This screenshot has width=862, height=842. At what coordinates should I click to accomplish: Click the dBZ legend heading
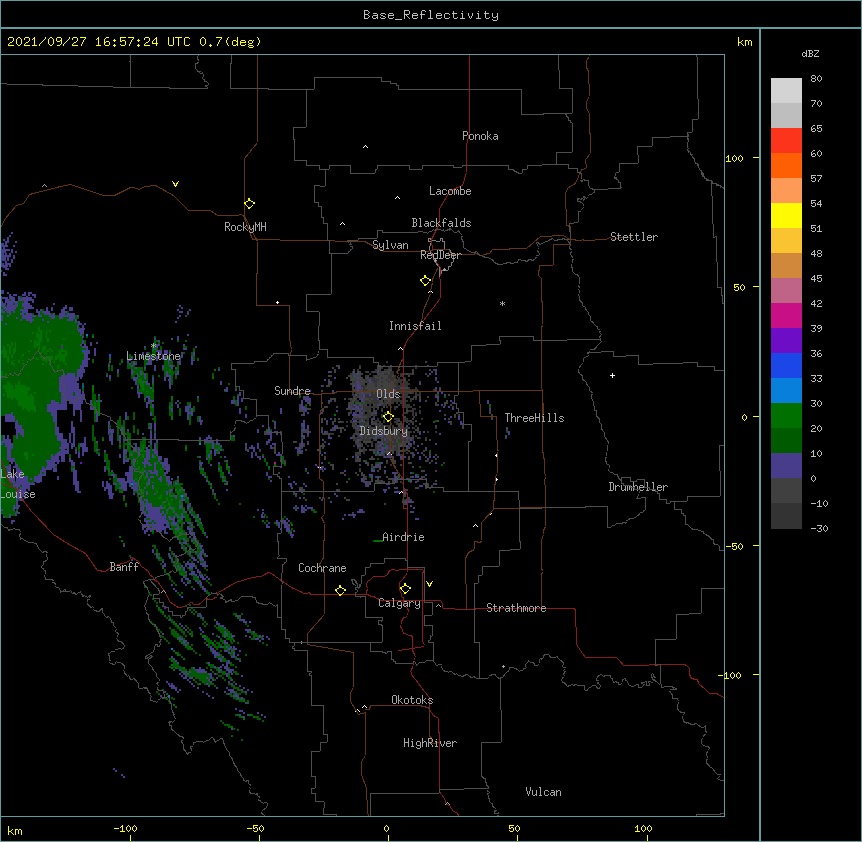810,53
